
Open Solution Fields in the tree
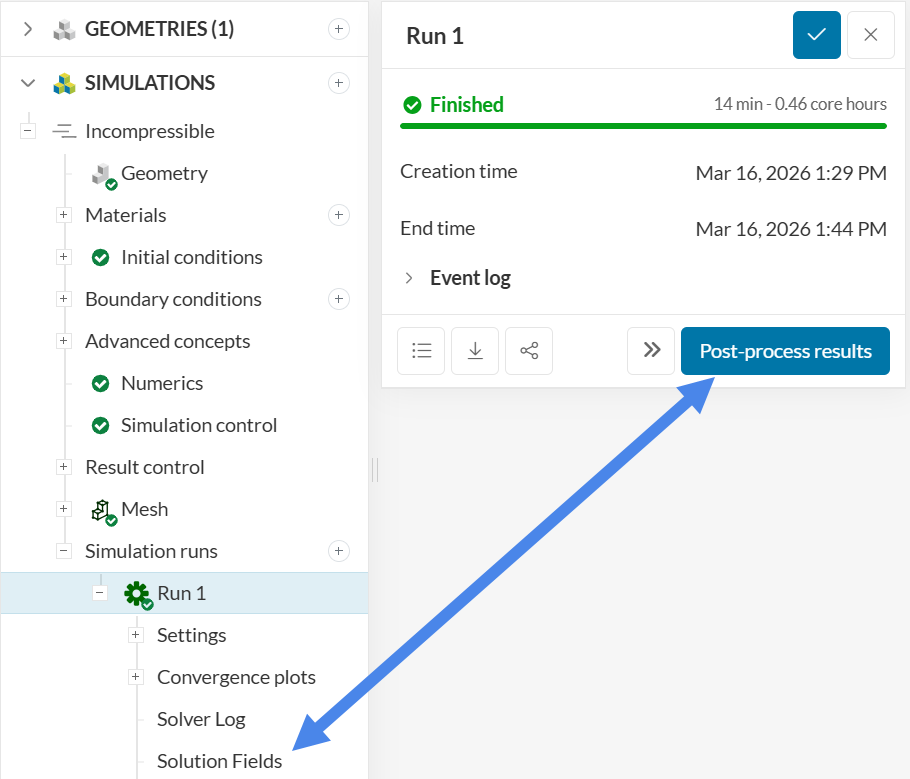point(219,761)
